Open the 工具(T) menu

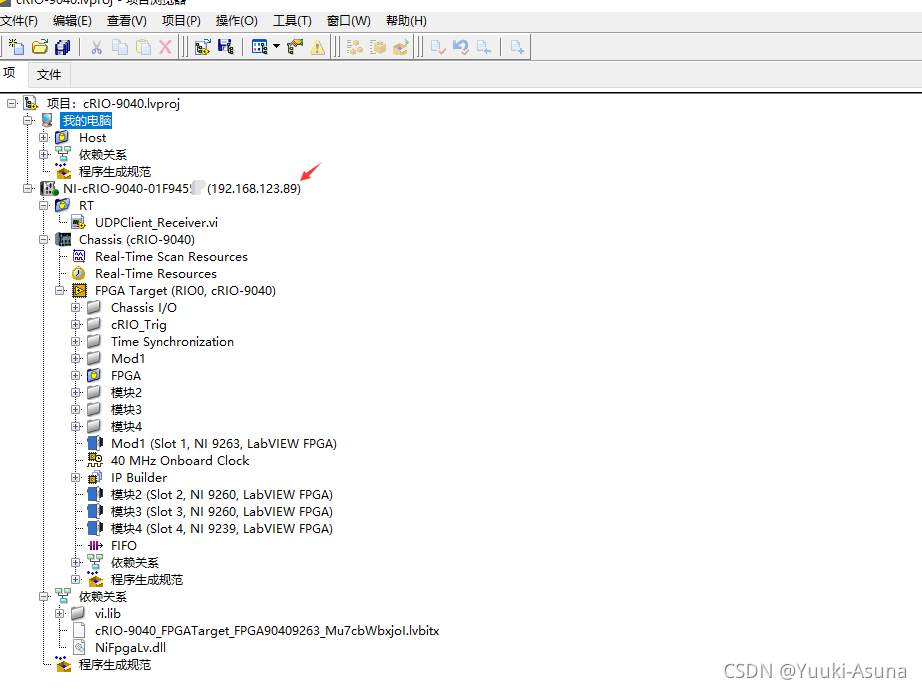coord(292,21)
